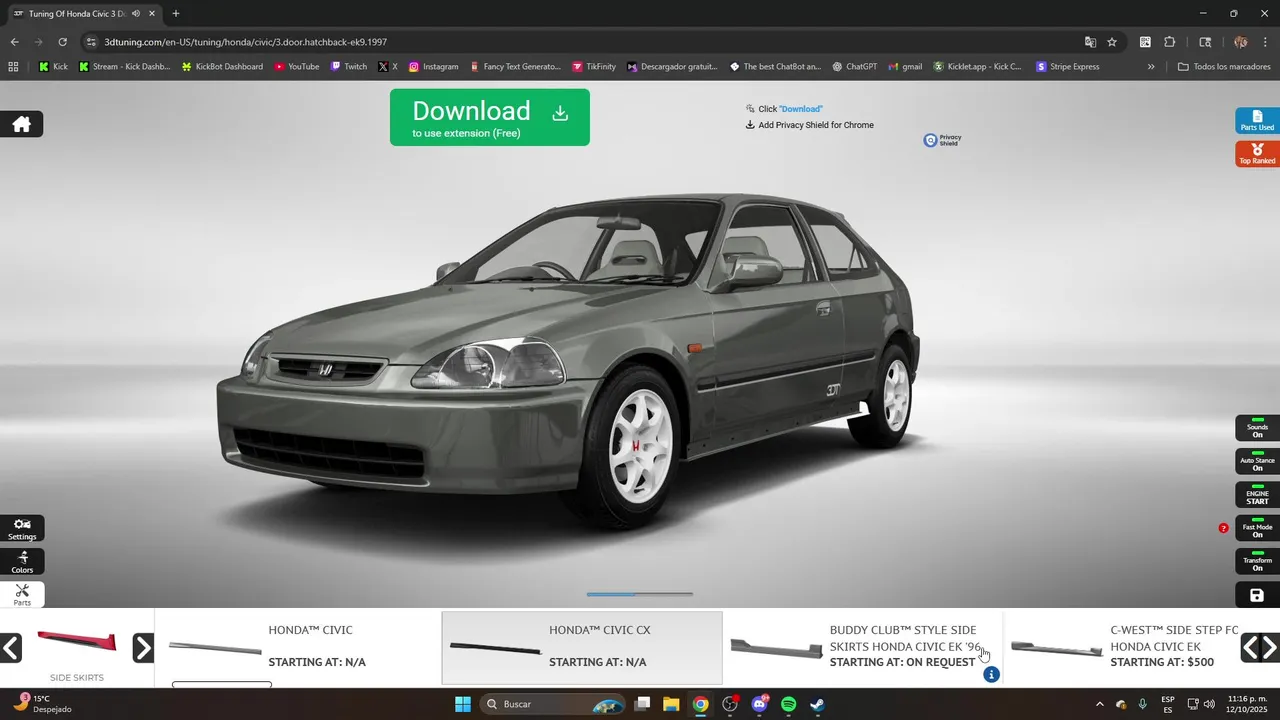
Task: Click the blue "Download" link text
Action: (x=801, y=109)
